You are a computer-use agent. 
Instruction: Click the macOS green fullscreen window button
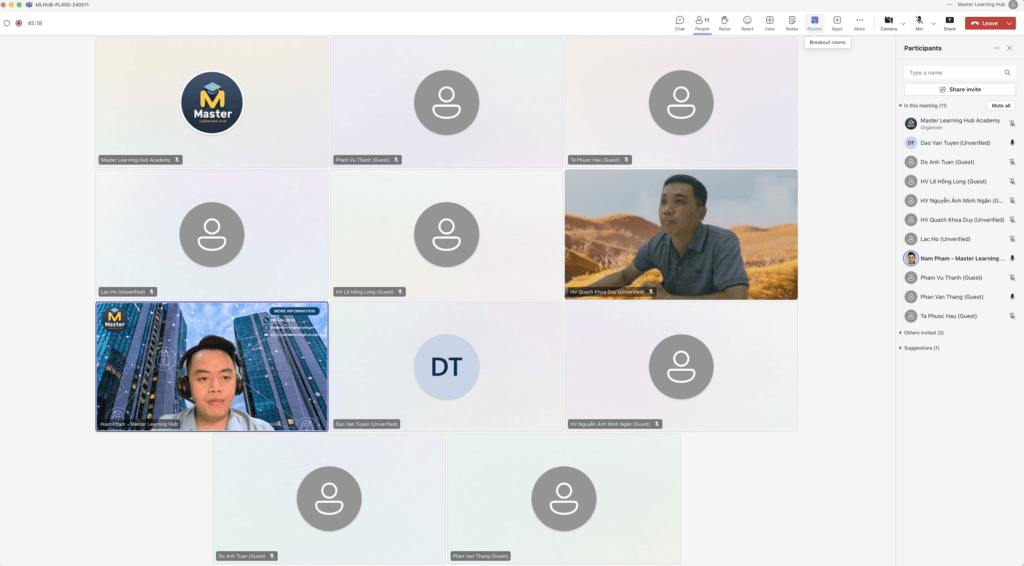[19, 5]
